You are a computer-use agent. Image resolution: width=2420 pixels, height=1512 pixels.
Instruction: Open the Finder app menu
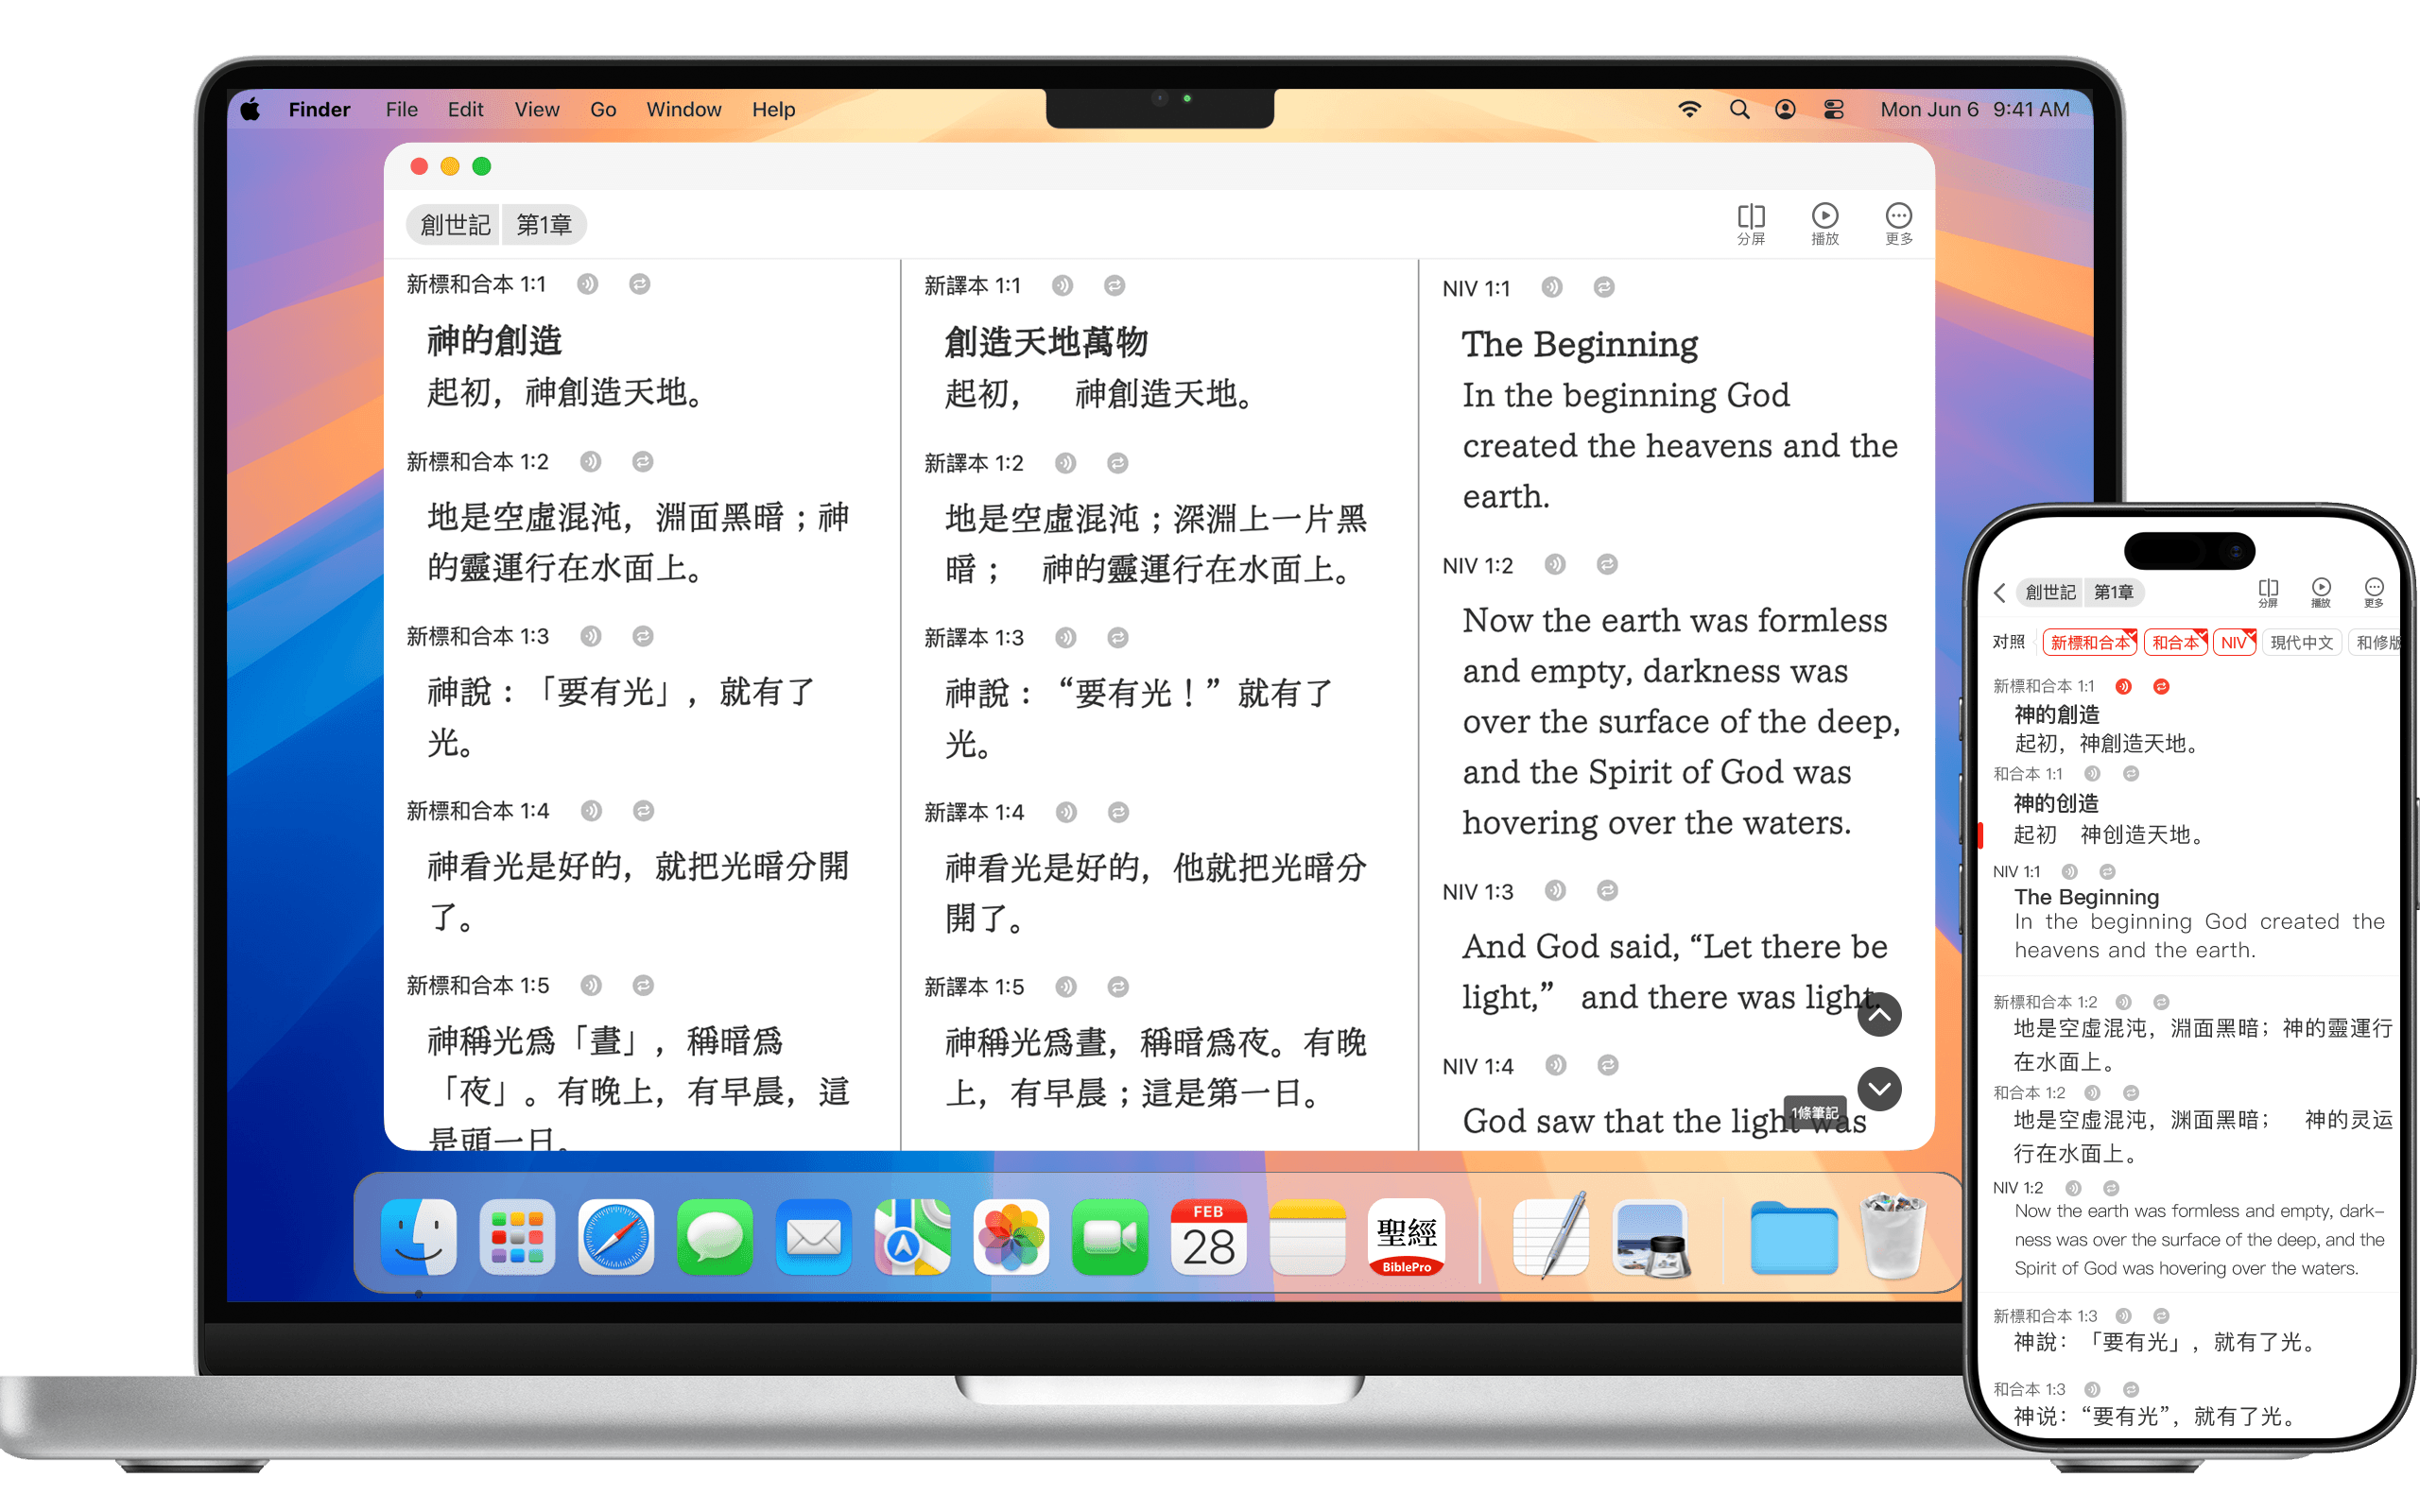[319, 110]
